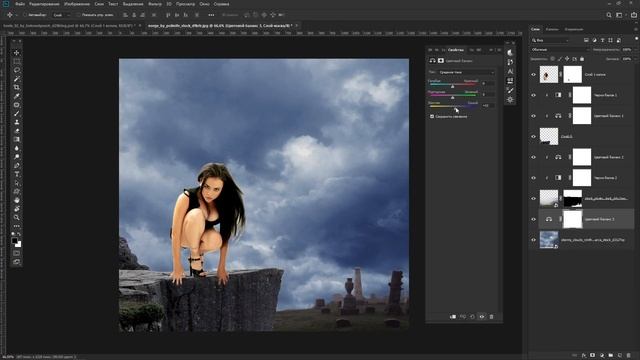Select the 'Цветовой баланс 2' layer name
The width and height of the screenshot is (640, 360).
coord(608,157)
